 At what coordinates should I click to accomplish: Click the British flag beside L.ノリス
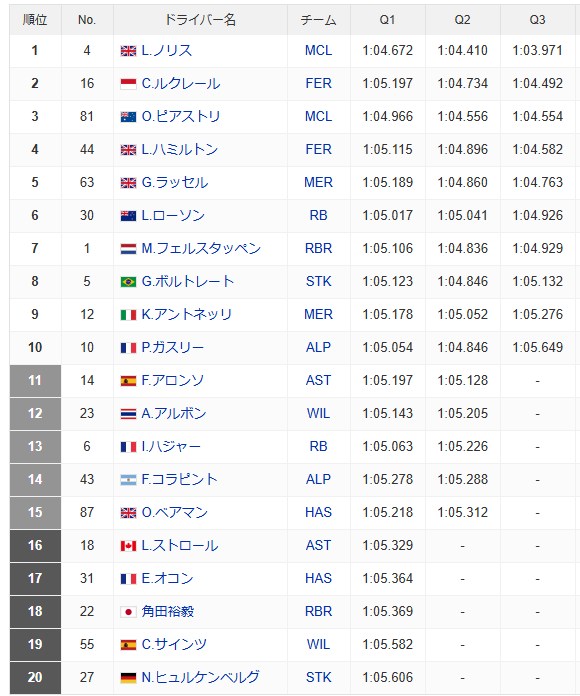tap(128, 51)
